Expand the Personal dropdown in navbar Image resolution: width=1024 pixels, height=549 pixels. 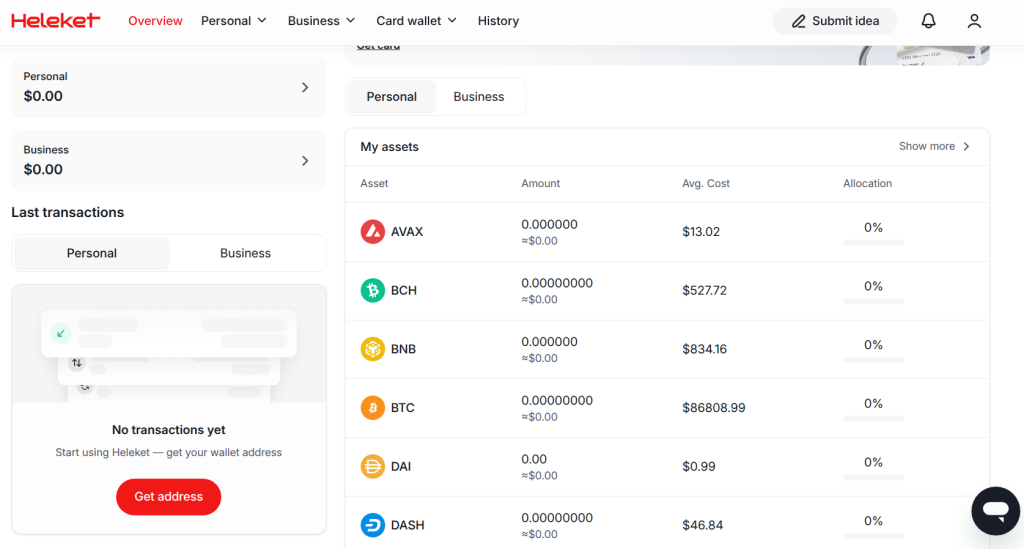(234, 21)
